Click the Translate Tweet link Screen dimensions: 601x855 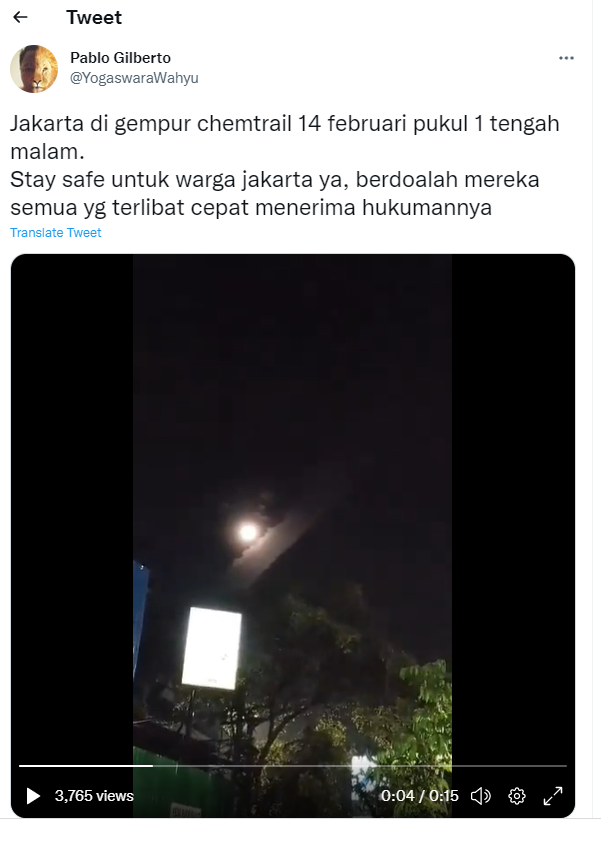tap(56, 233)
